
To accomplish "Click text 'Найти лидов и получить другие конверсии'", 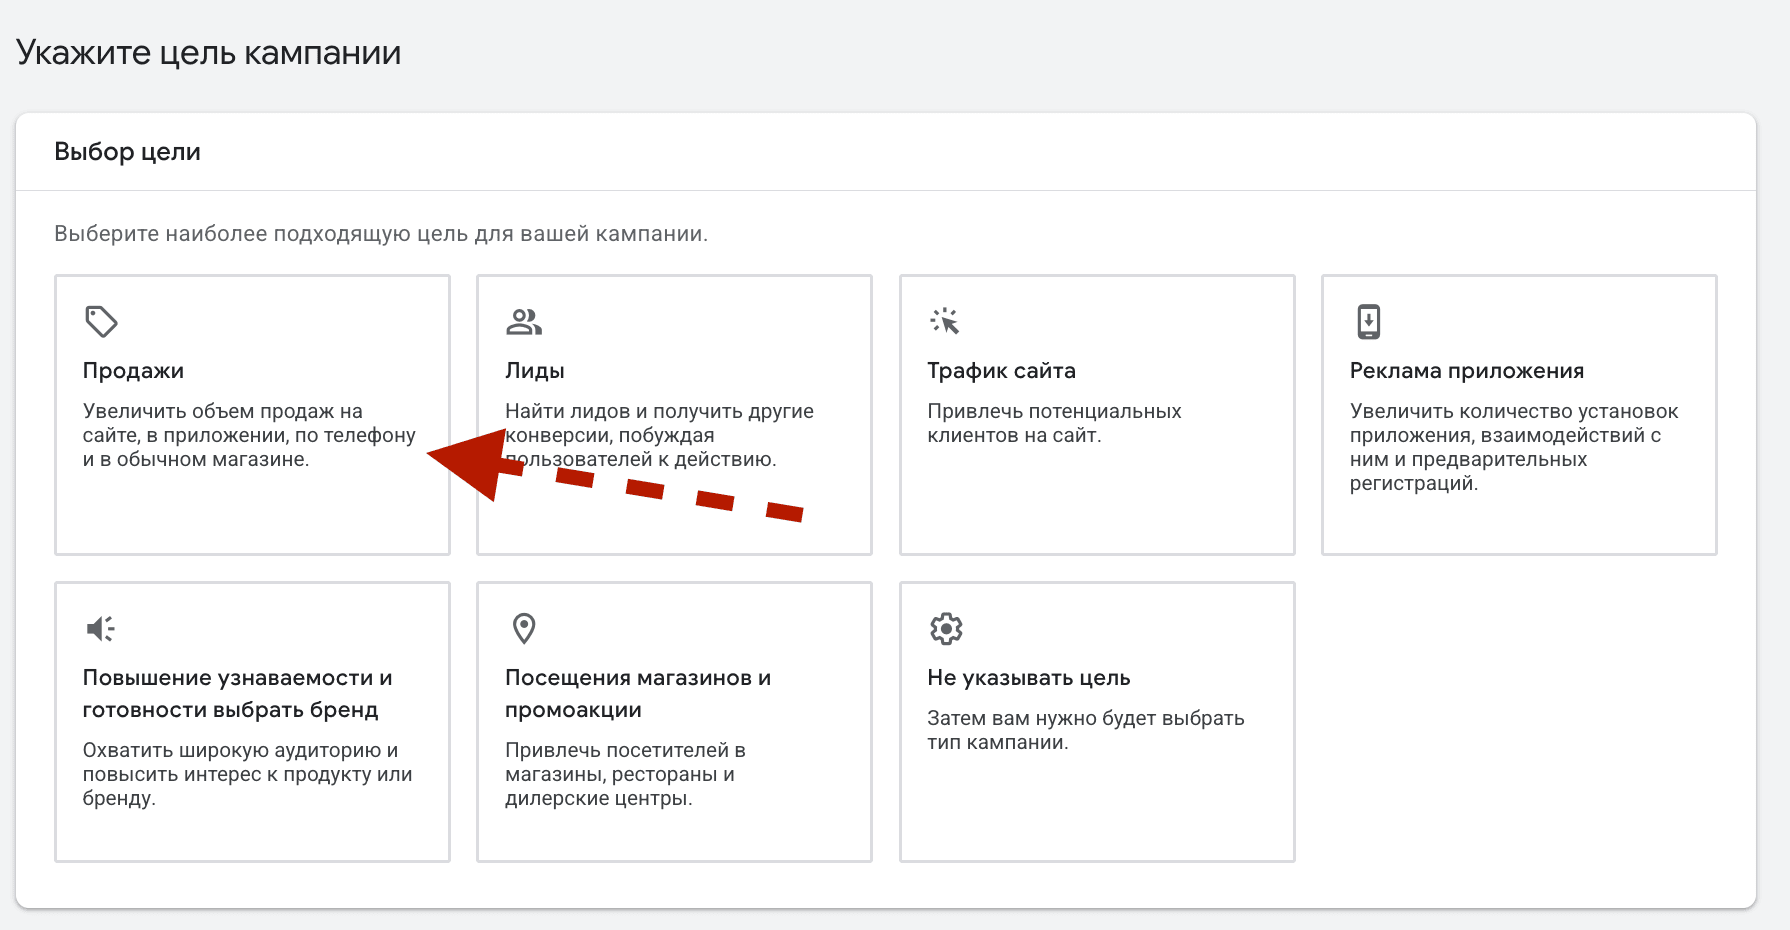I will [x=659, y=423].
